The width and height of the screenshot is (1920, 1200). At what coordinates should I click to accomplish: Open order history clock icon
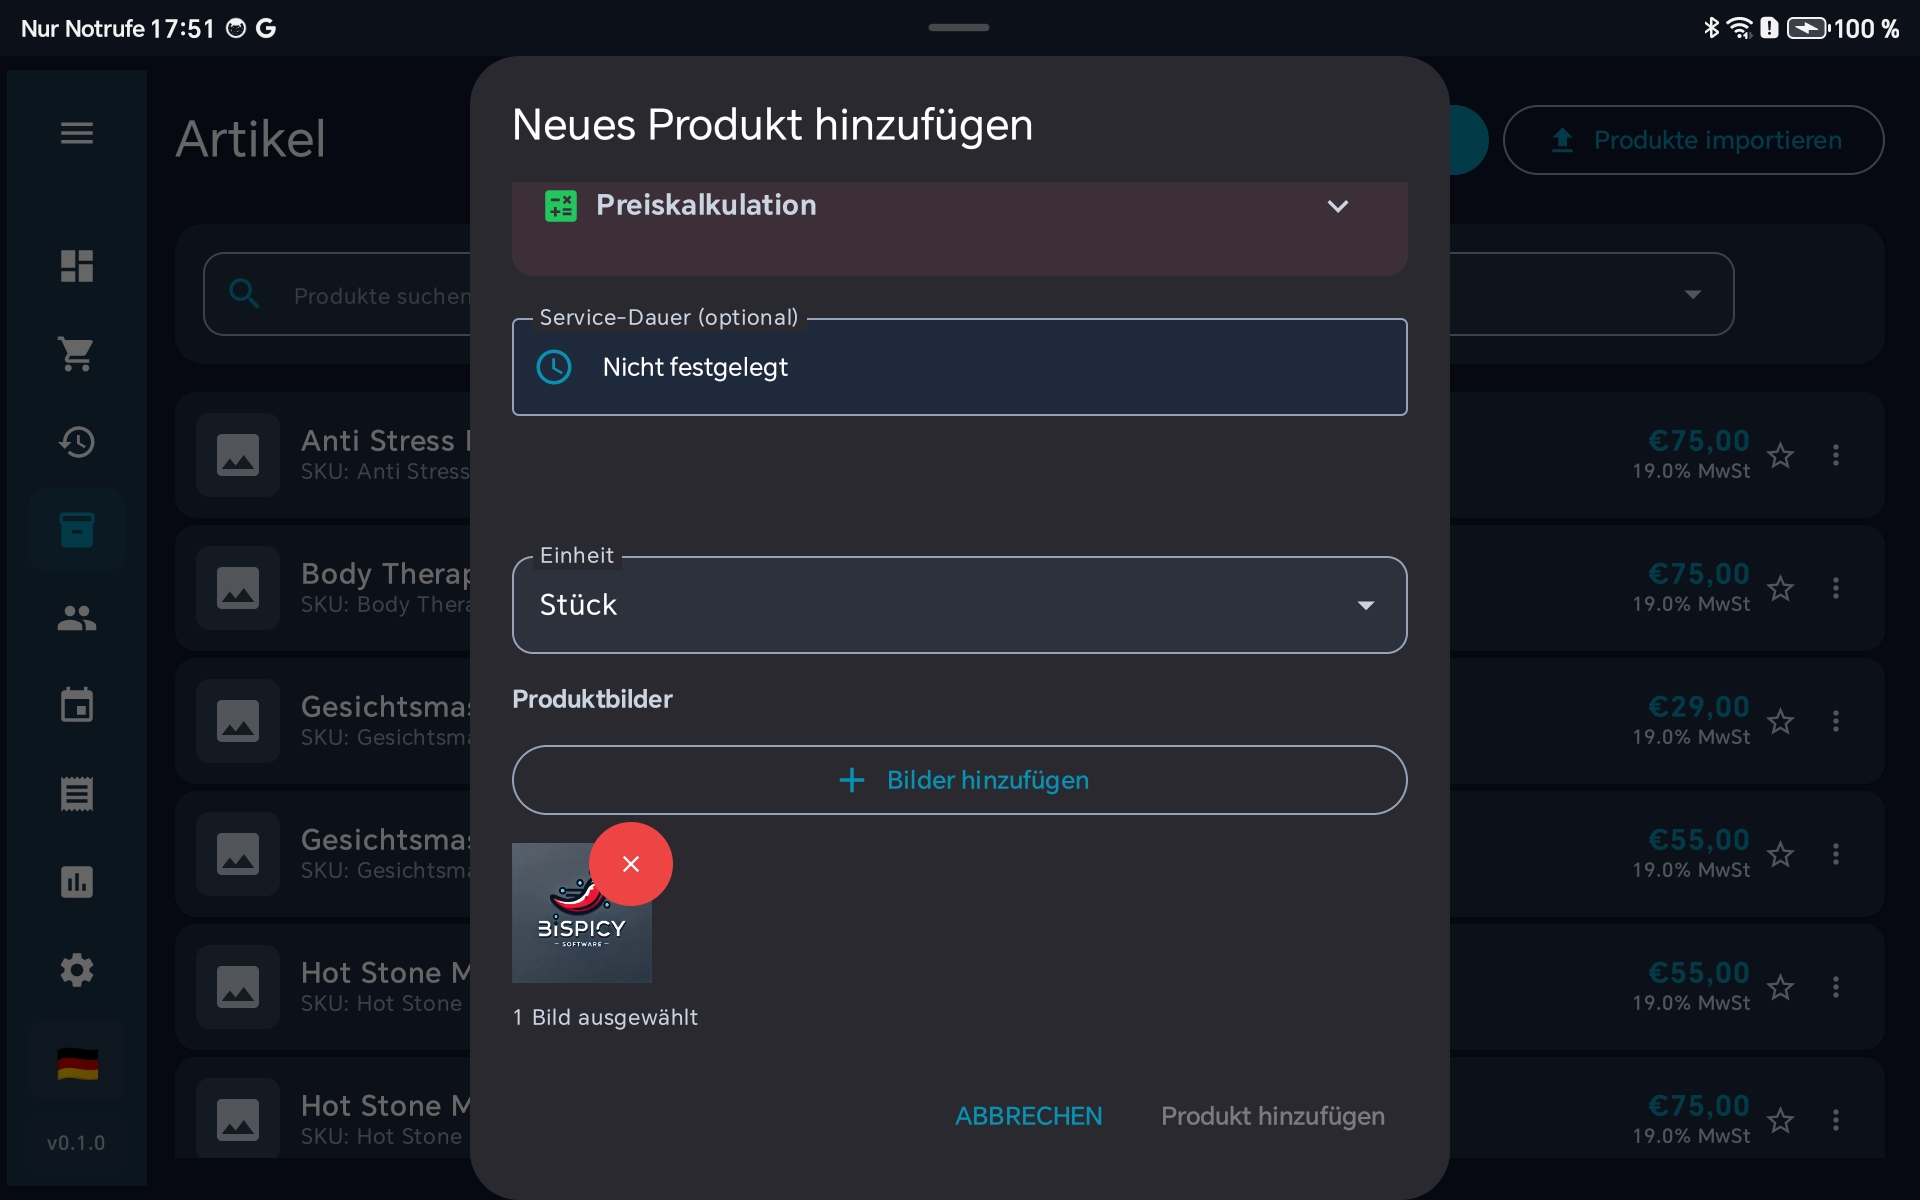point(76,442)
